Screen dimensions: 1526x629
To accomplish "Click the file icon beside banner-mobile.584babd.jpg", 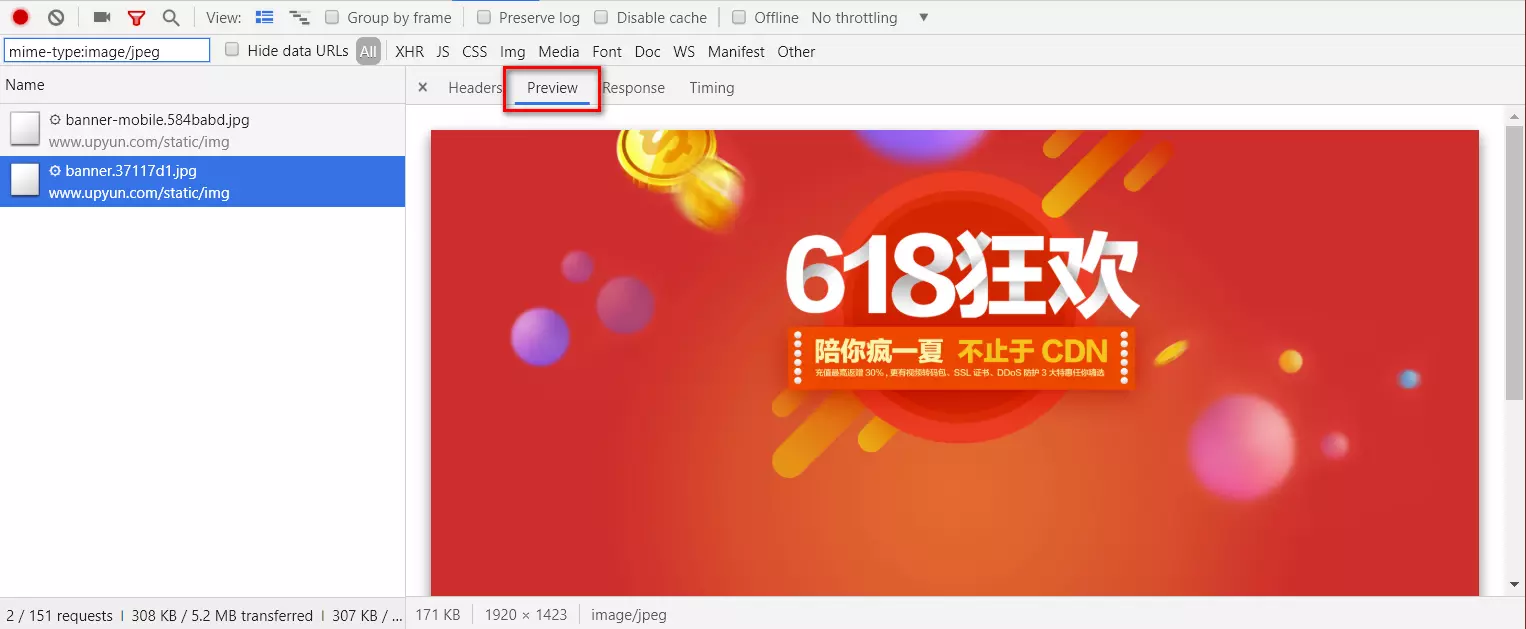I will [25, 129].
